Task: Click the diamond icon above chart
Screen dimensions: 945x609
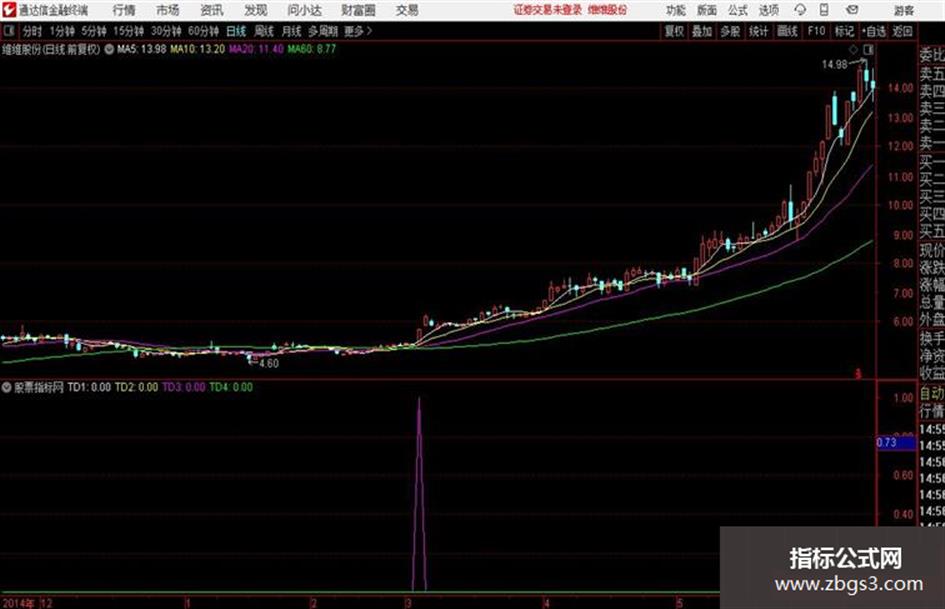Action: [853, 49]
